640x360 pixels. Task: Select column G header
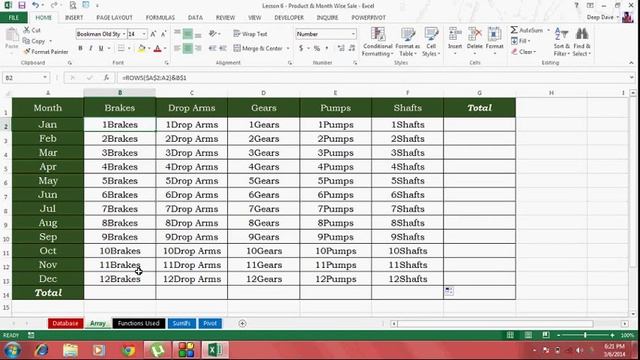479,93
